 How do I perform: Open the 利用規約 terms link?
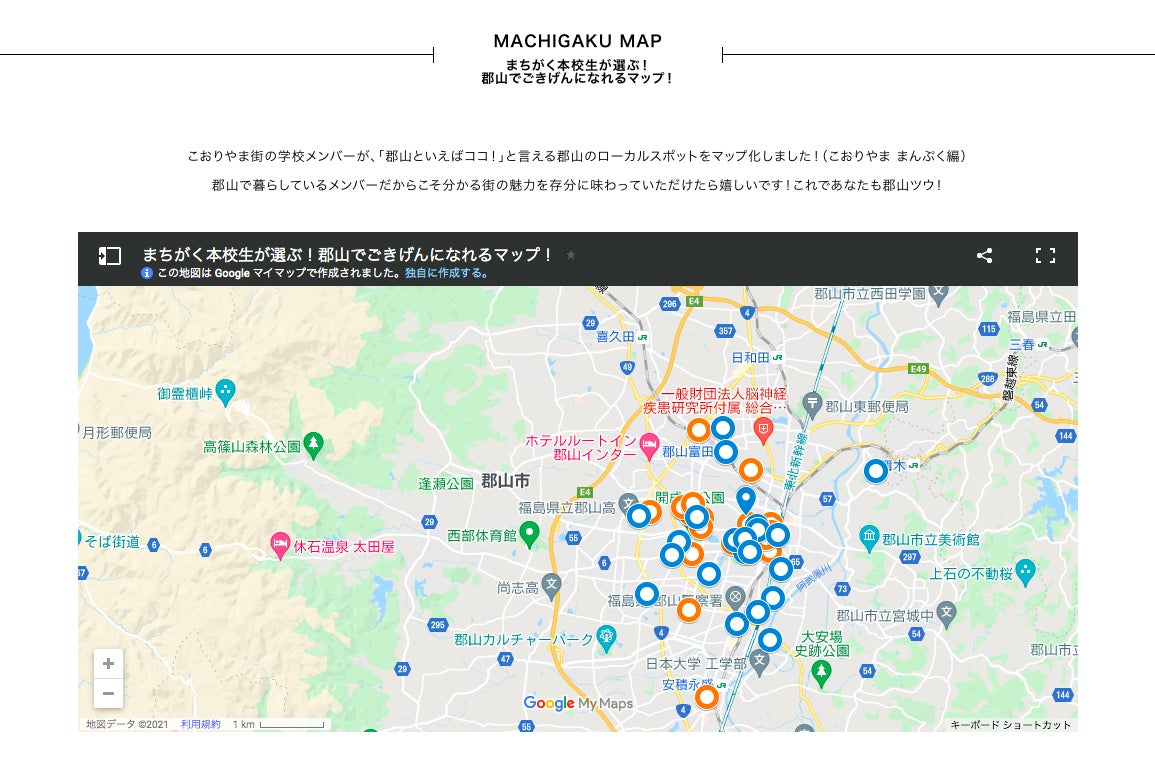[200, 724]
